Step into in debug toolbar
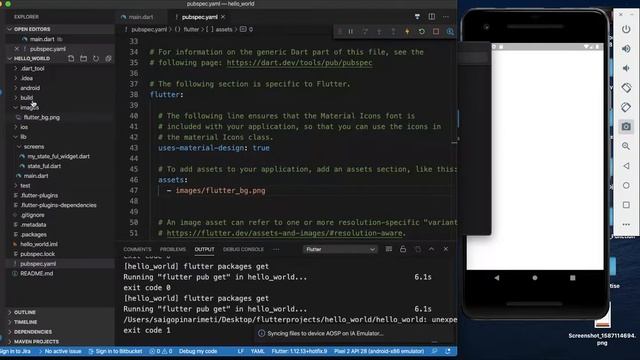 click(379, 31)
